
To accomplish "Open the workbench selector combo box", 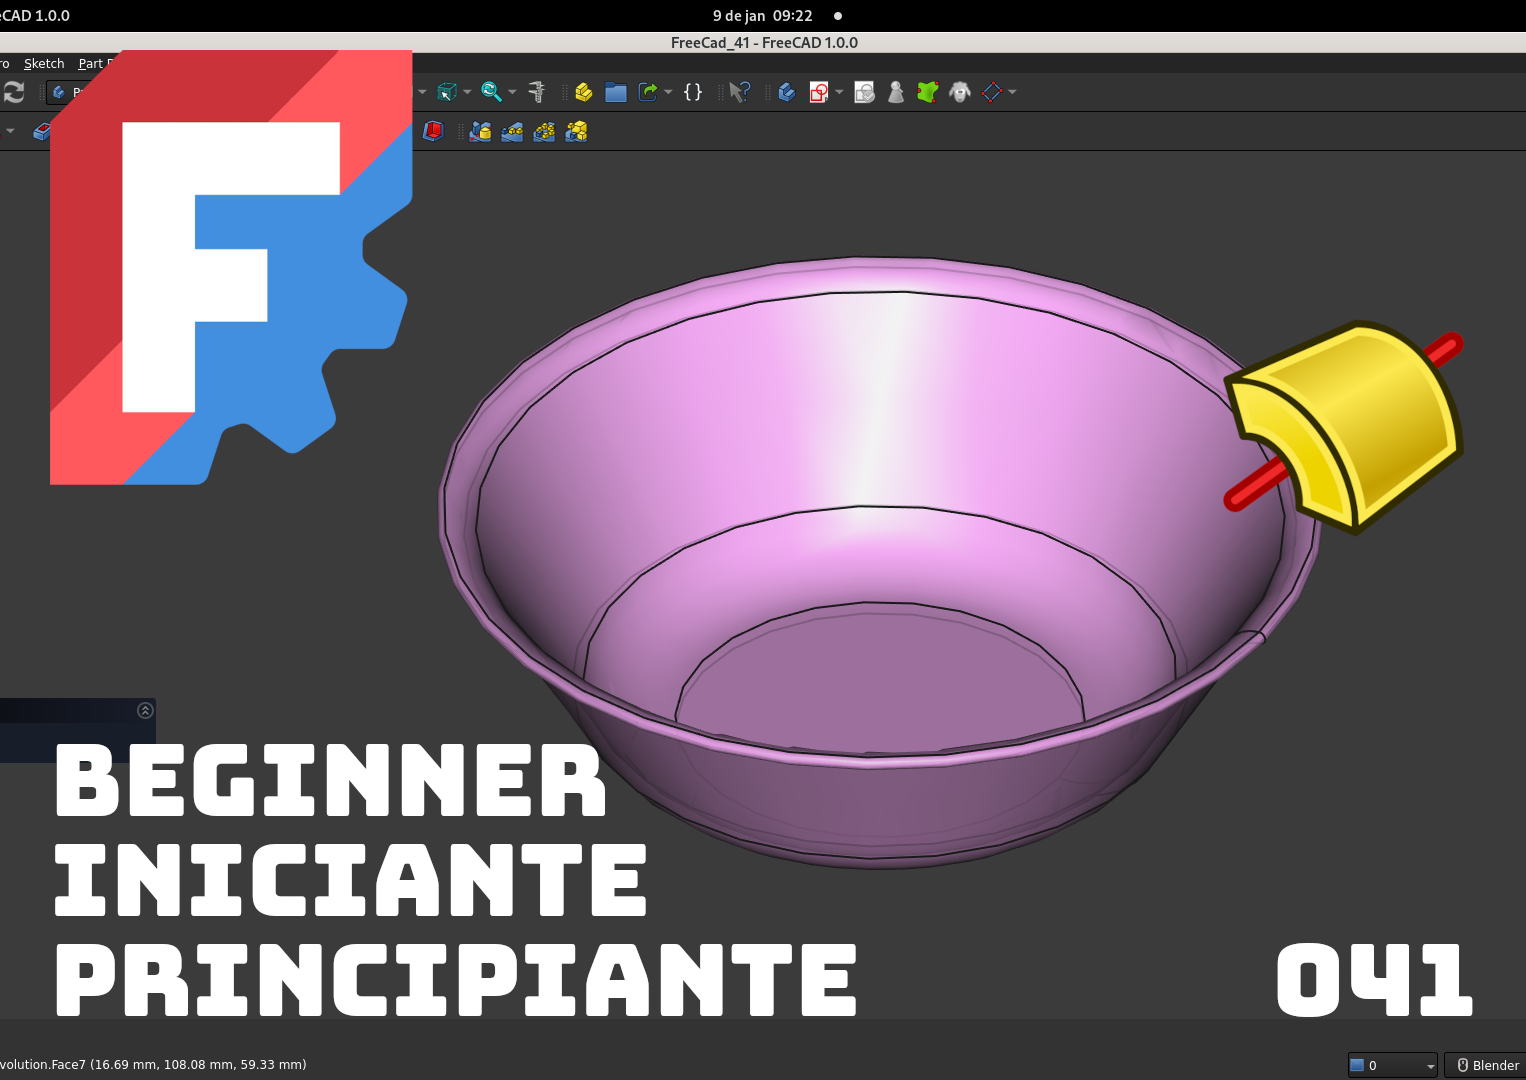I will (66, 92).
